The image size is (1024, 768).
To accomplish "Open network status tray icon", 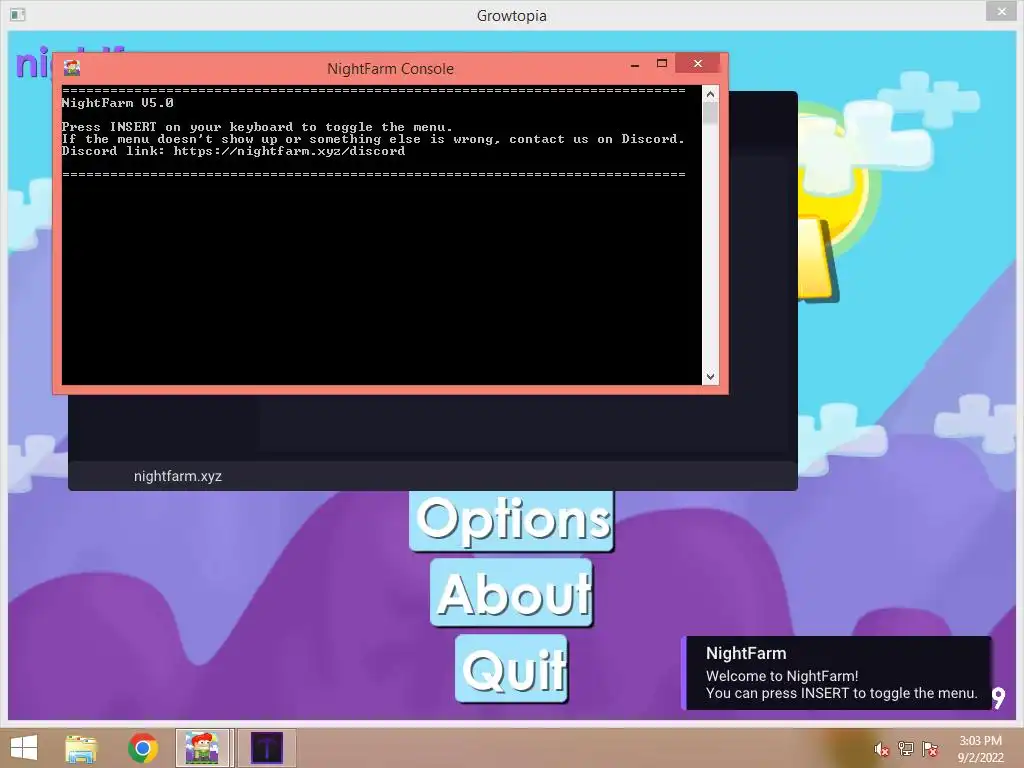I will click(906, 749).
